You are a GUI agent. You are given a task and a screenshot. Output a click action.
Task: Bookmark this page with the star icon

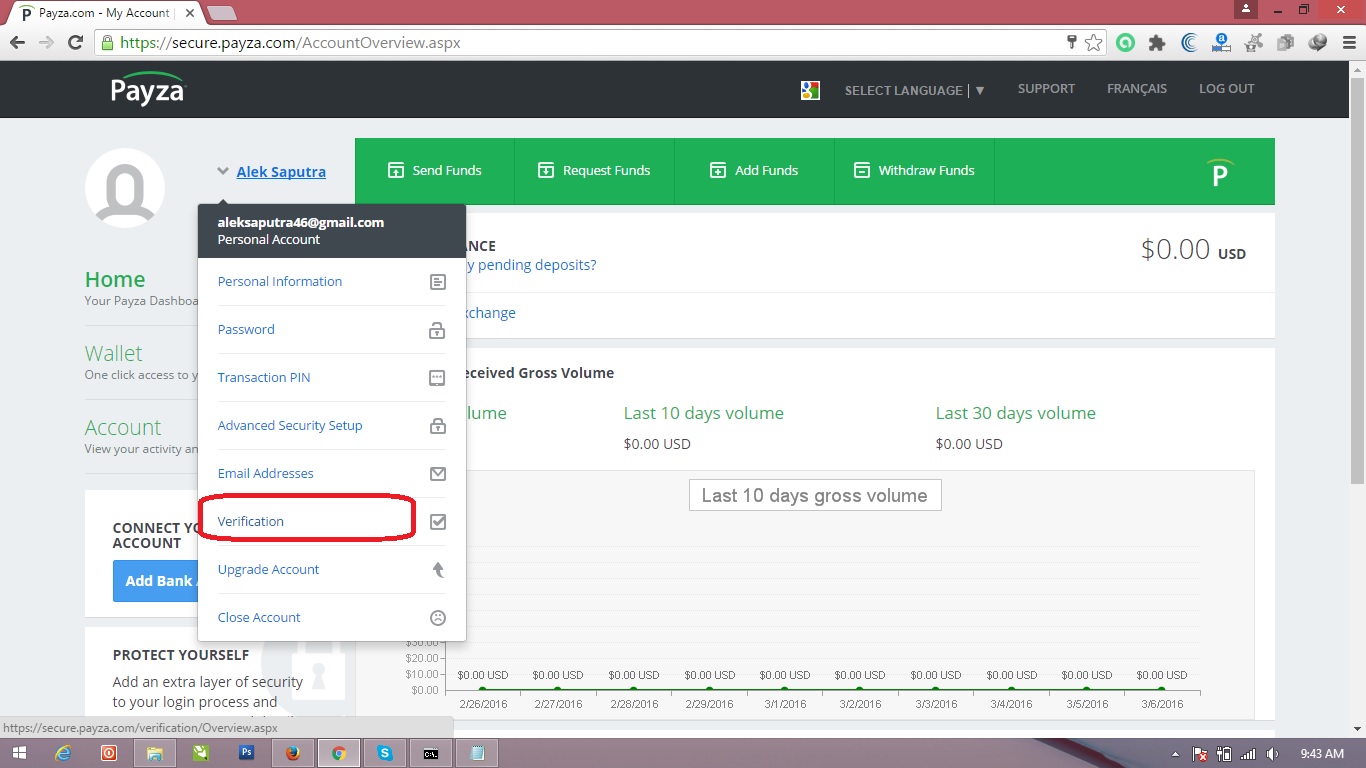click(x=1094, y=43)
